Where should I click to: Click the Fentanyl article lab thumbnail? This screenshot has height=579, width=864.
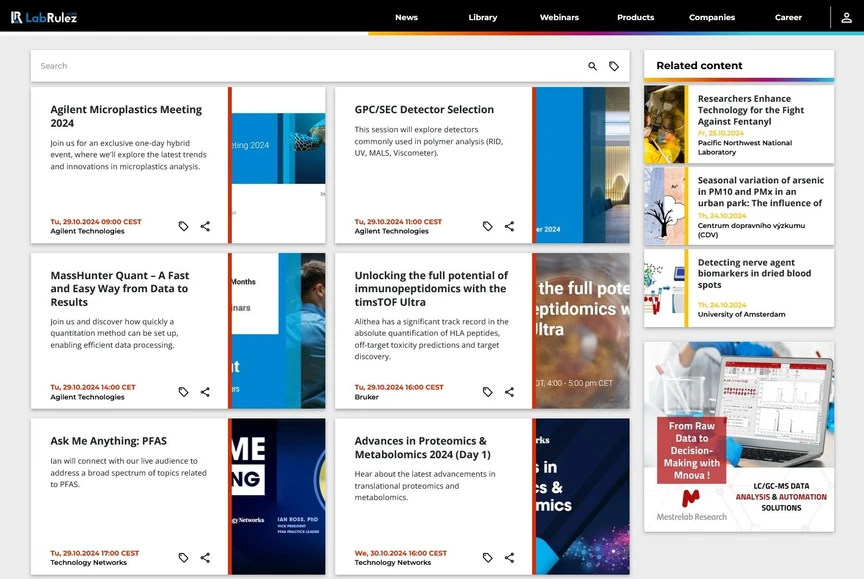(x=664, y=124)
